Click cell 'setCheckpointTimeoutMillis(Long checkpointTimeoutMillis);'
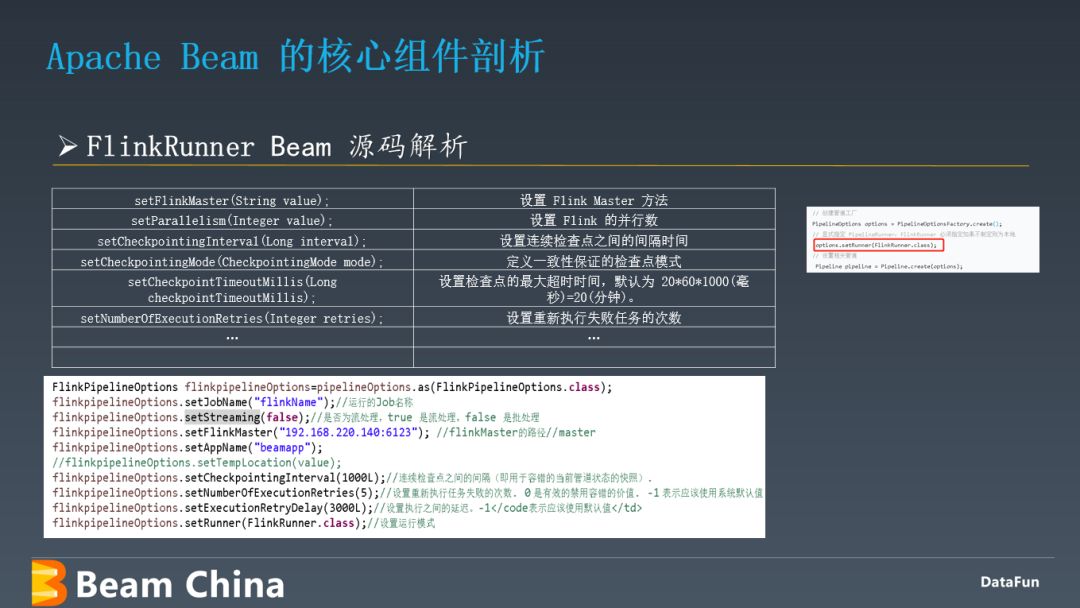Image resolution: width=1080 pixels, height=608 pixels. [x=232, y=289]
